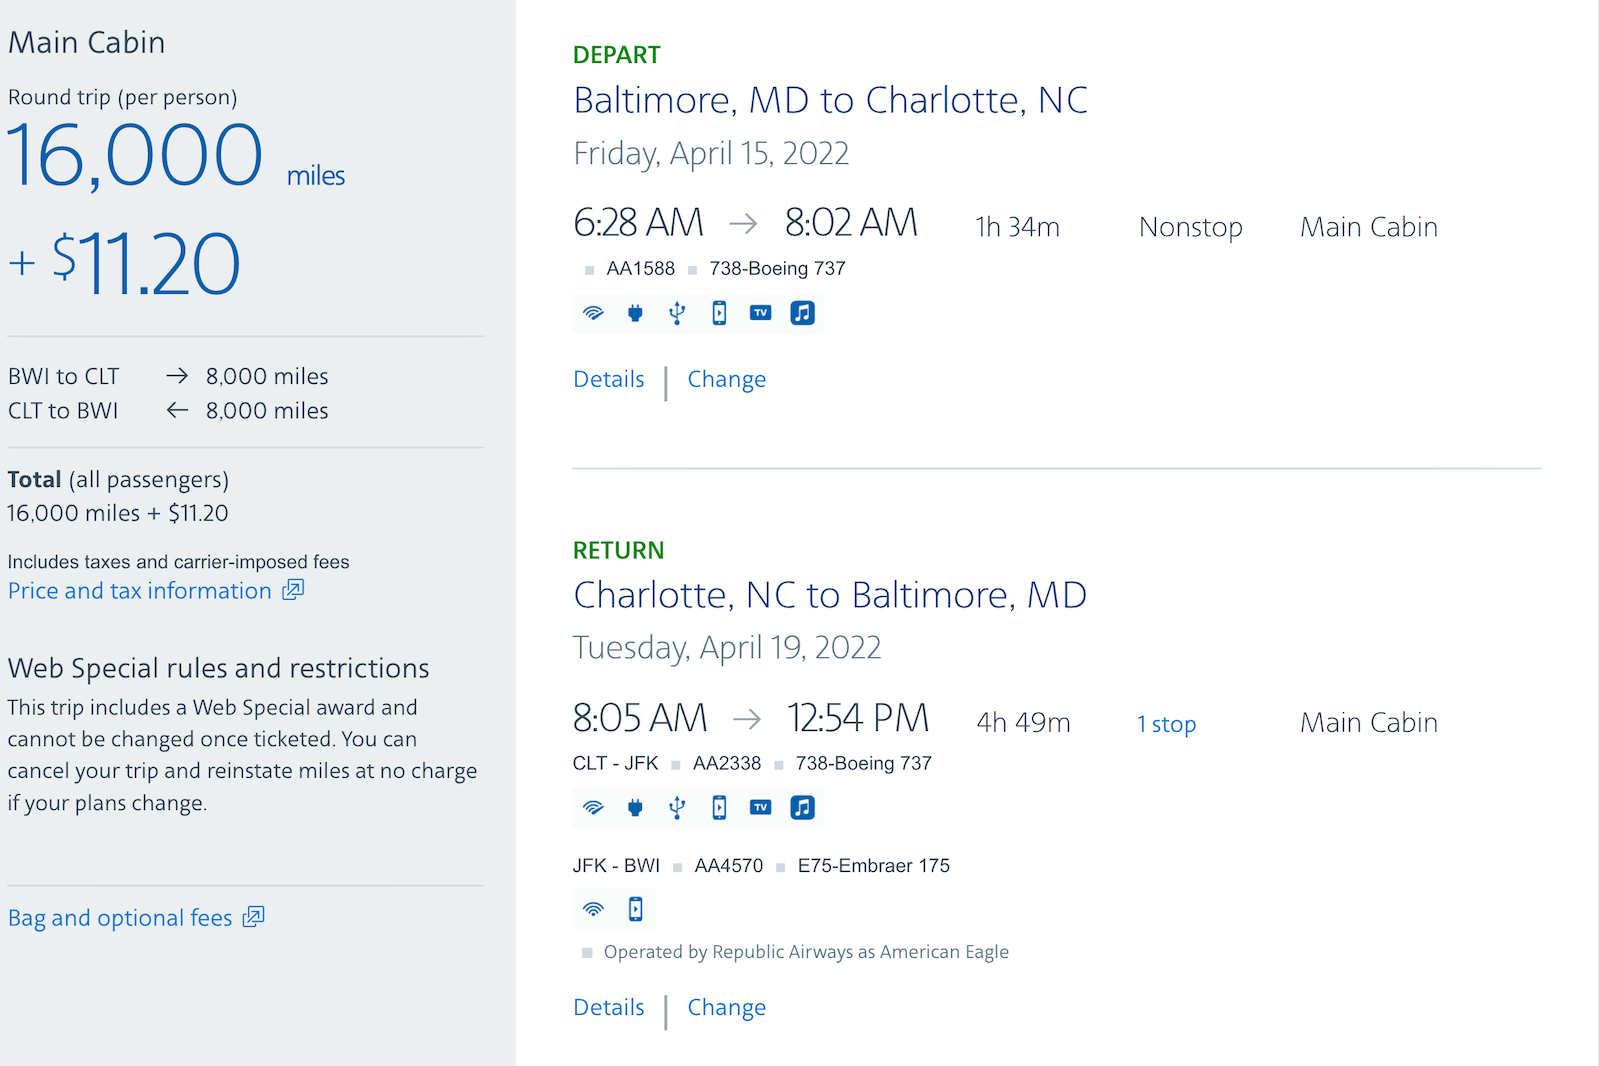Click Details for the Charlotte to Baltimore return
Image resolution: width=1600 pixels, height=1066 pixels.
(608, 1007)
